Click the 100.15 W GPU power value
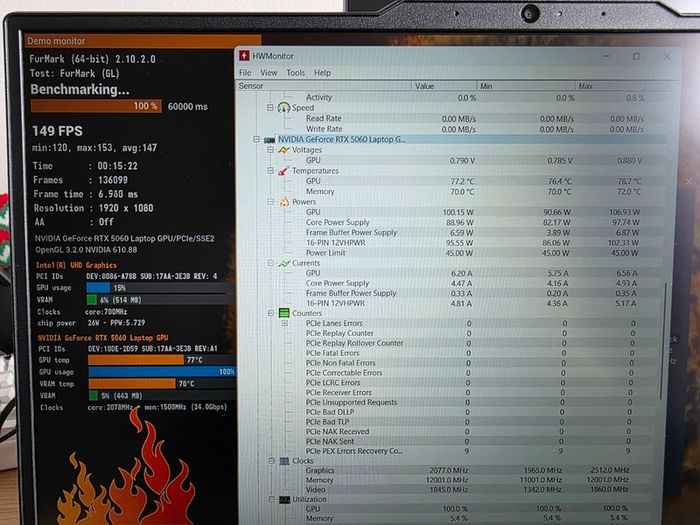Screen dimensions: 700x525 coord(458,212)
